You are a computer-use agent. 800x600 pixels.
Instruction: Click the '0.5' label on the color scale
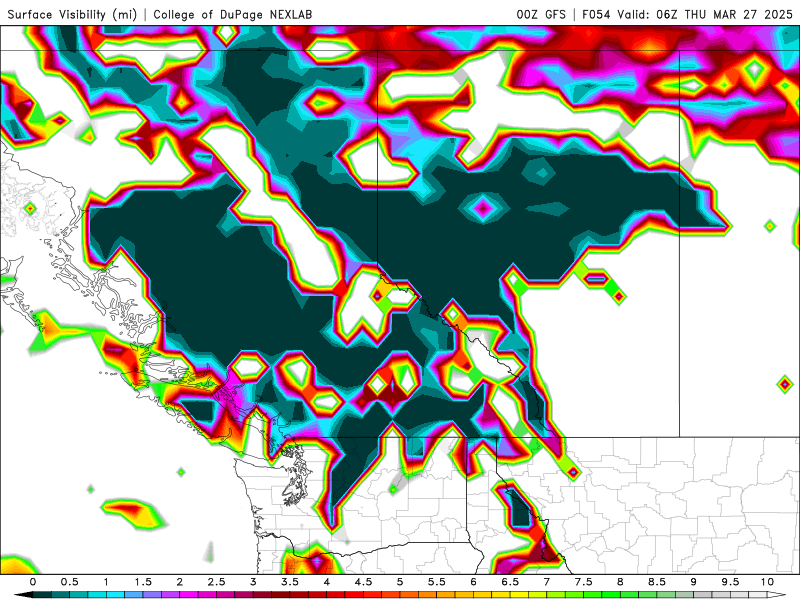69,582
